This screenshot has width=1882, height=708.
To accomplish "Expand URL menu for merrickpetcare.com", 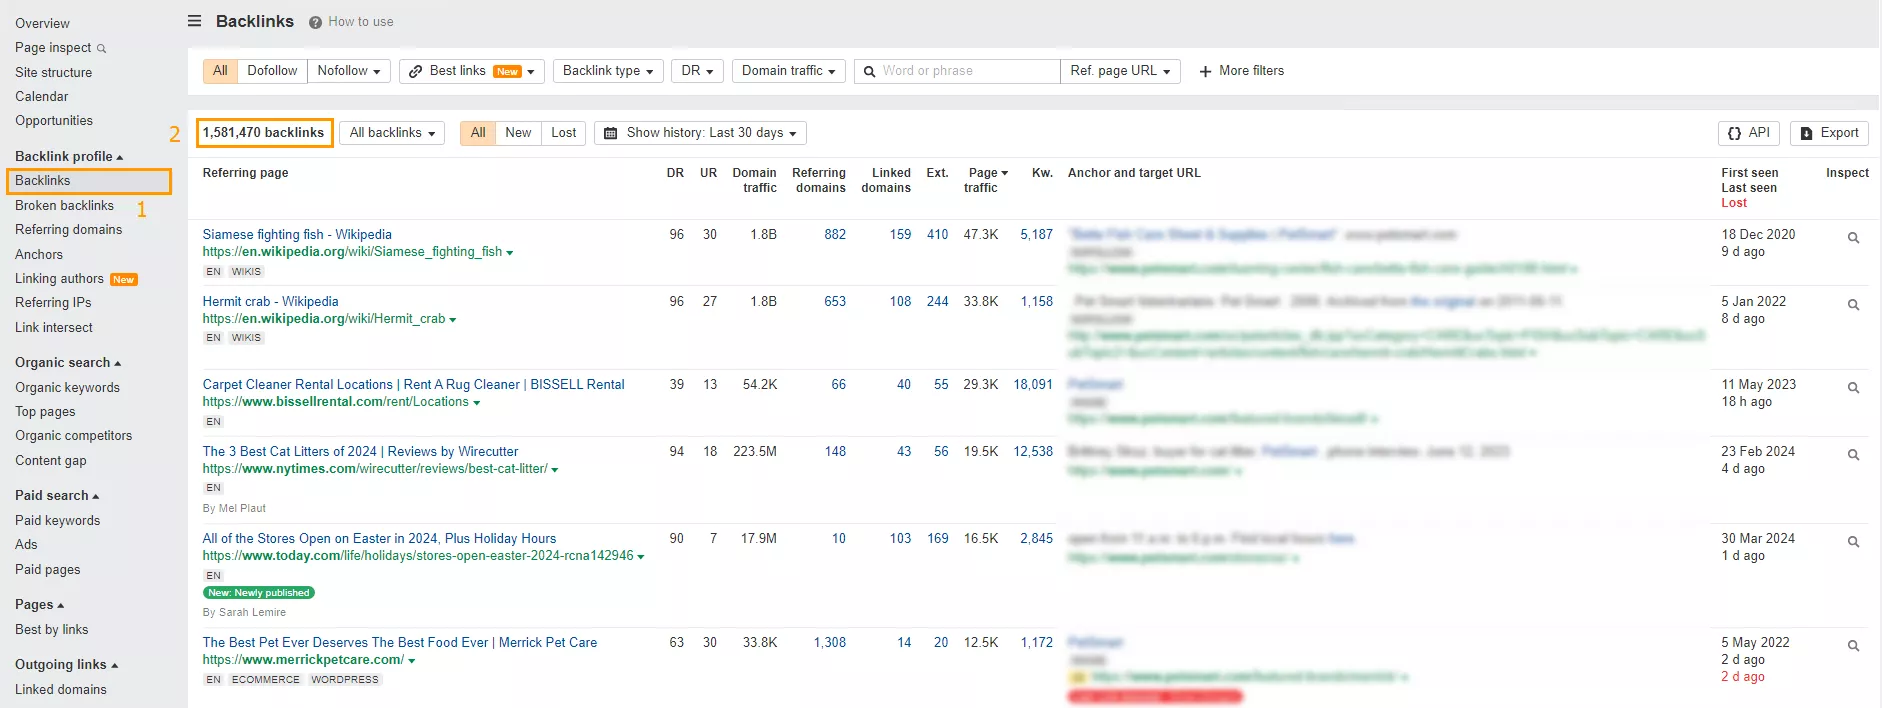I will pyautogui.click(x=412, y=661).
